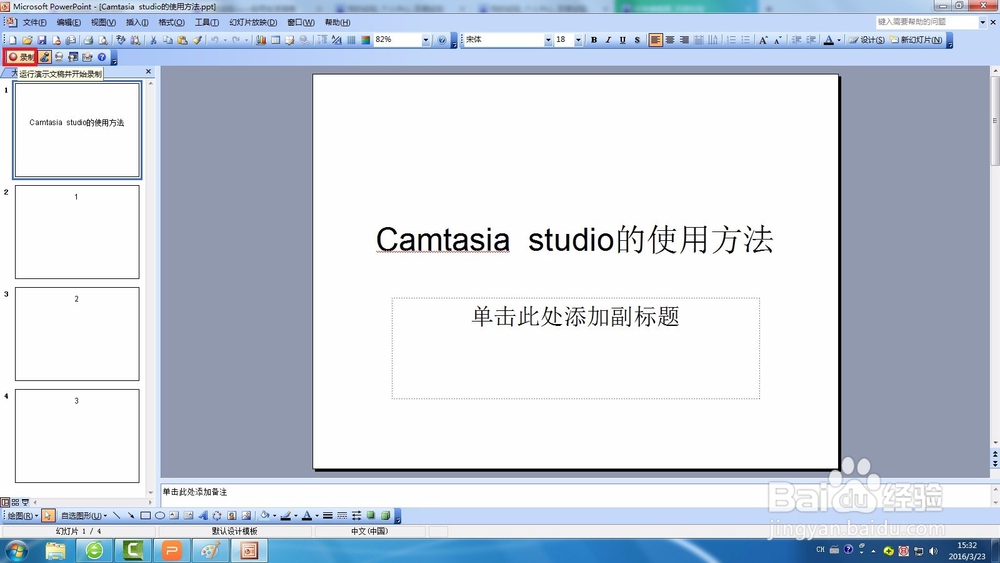The height and width of the screenshot is (563, 1000).
Task: Toggle bold formatting
Action: (x=594, y=40)
